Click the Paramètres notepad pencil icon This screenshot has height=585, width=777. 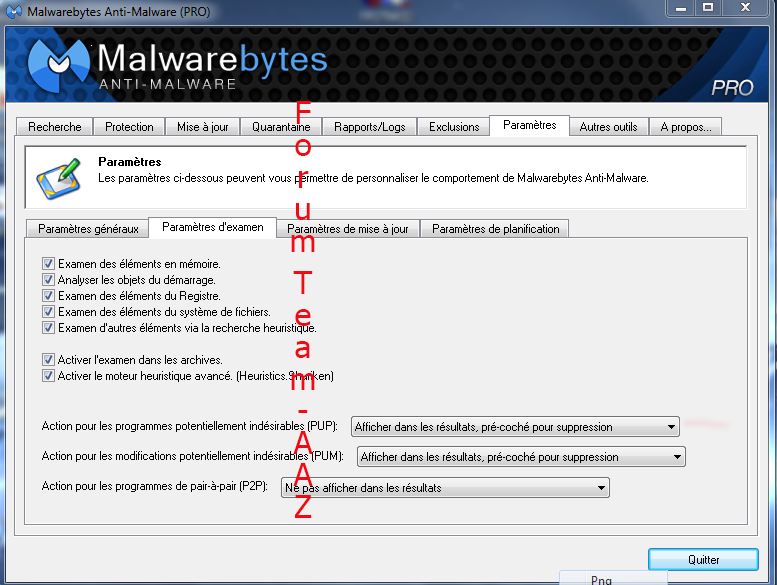tap(58, 179)
